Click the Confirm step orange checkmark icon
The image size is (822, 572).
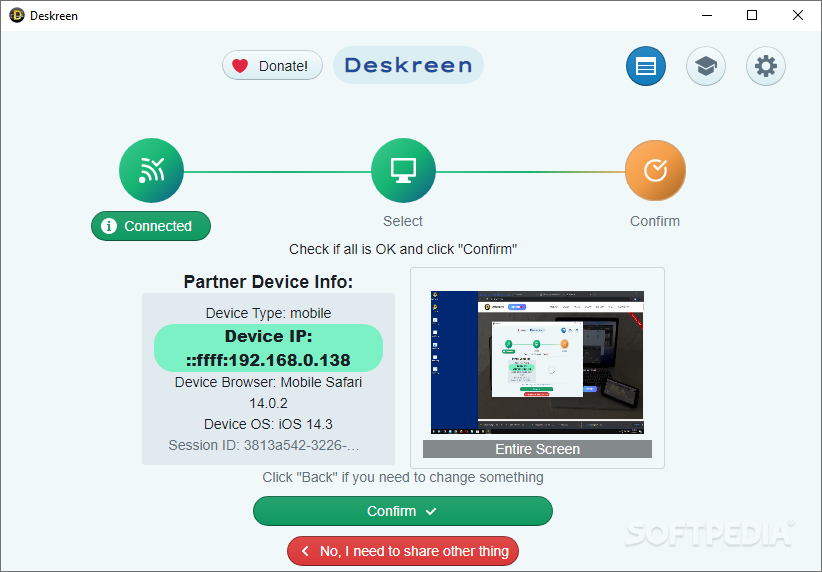coord(655,170)
